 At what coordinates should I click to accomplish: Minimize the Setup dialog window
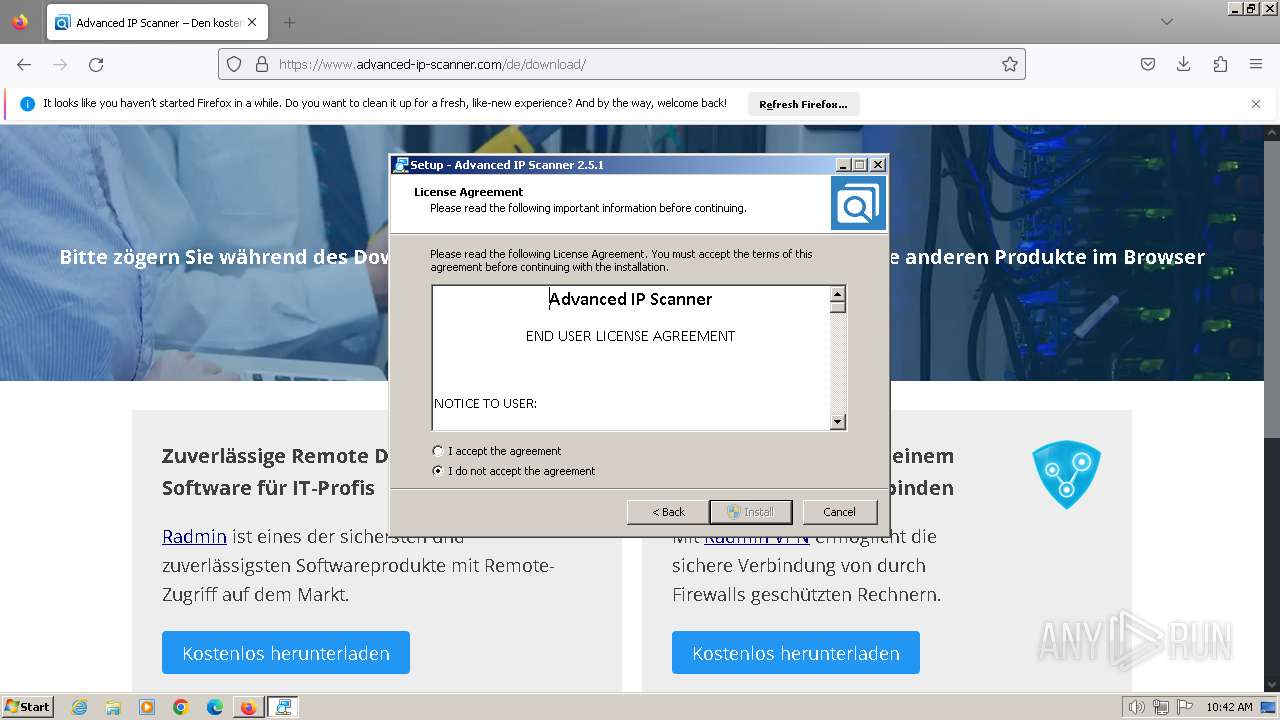[x=843, y=165]
